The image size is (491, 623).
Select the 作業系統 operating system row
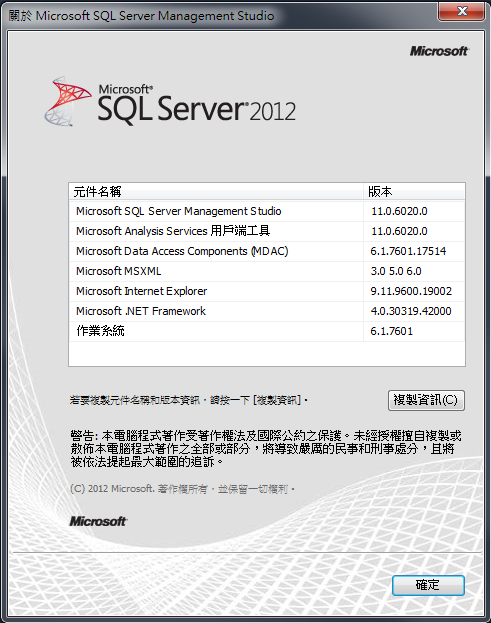[267, 331]
